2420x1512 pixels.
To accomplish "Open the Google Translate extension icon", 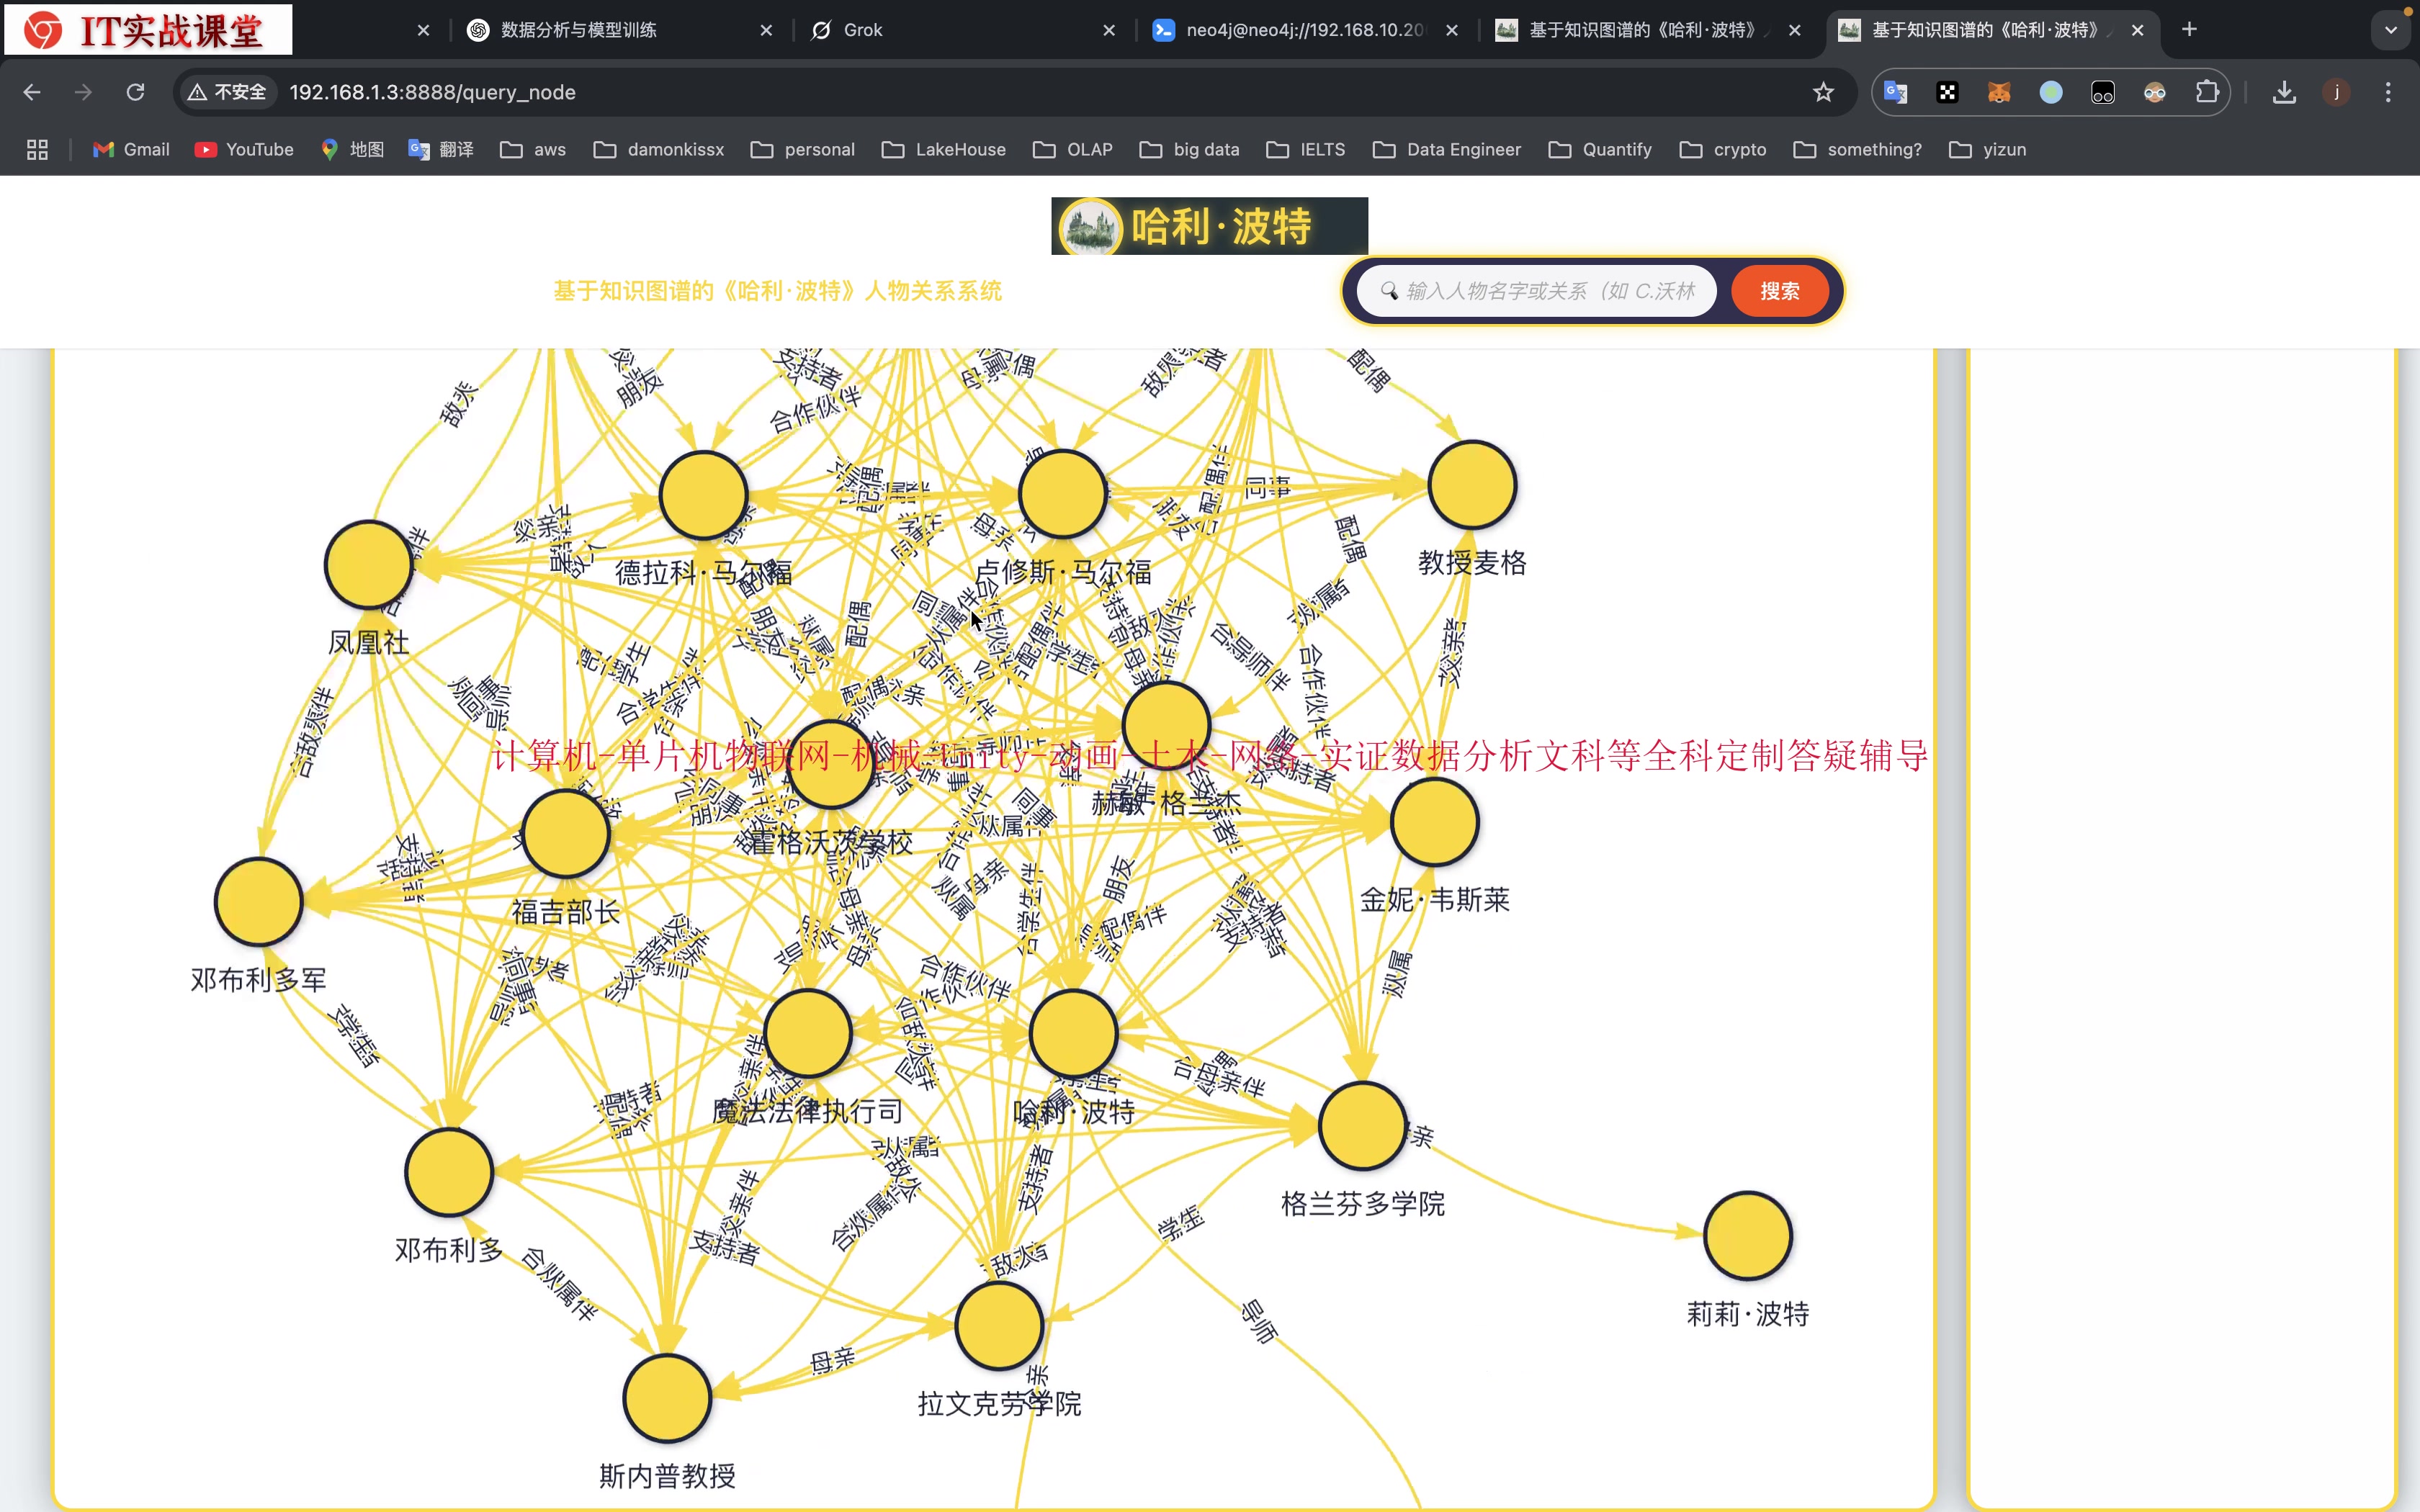I will click(1895, 92).
